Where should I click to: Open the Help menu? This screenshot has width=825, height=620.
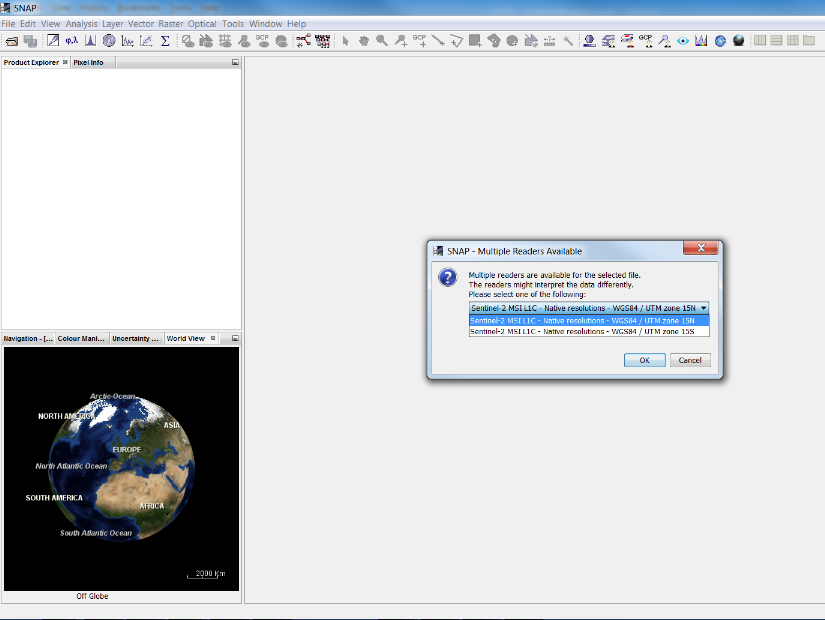pyautogui.click(x=296, y=24)
